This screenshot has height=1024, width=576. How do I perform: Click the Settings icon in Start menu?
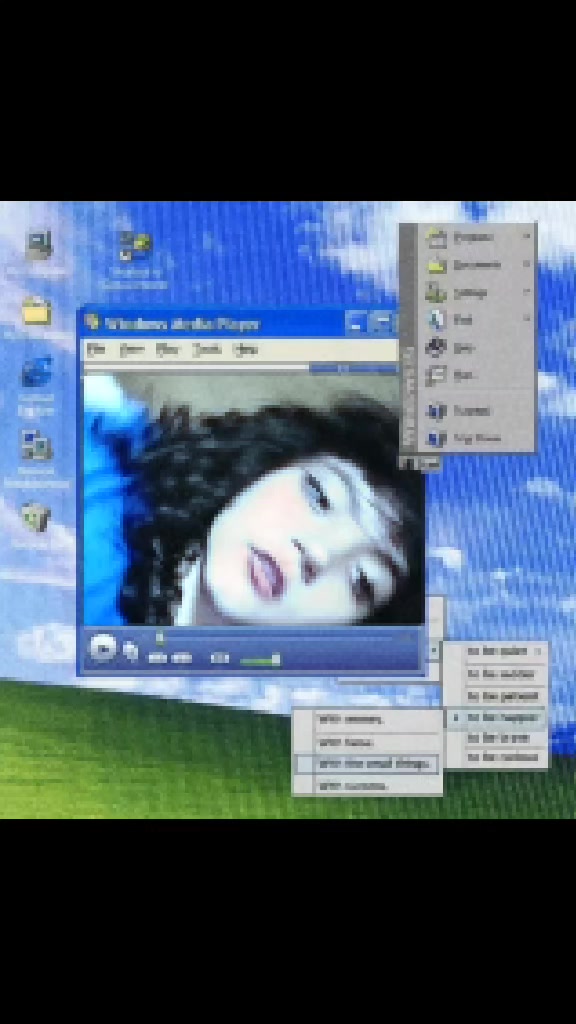click(x=436, y=293)
